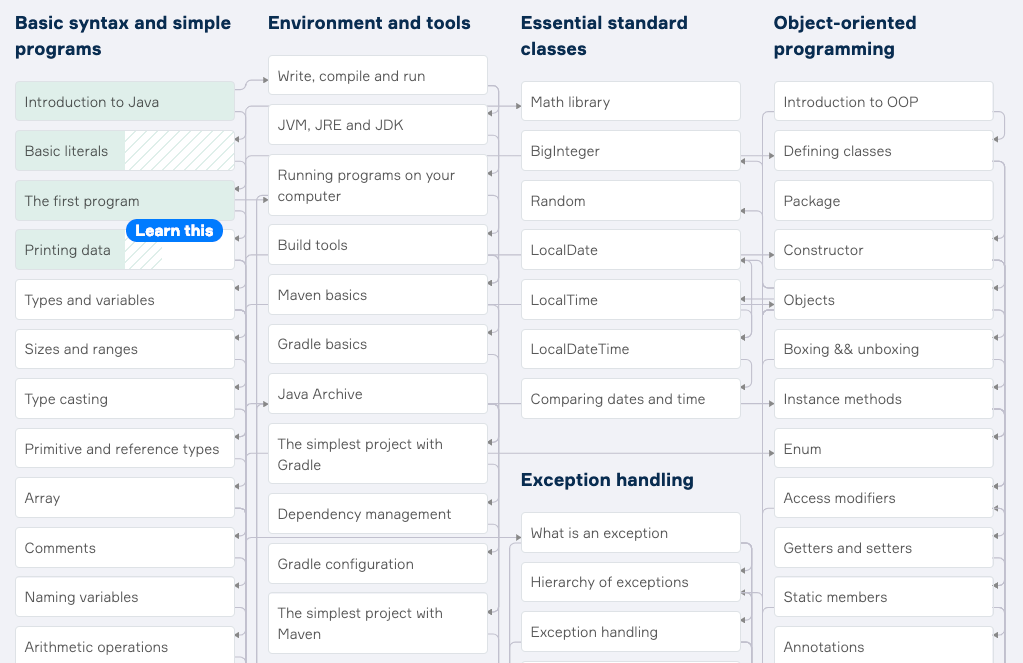Click the Gradle configuration card
This screenshot has width=1023, height=663.
pos(377,563)
